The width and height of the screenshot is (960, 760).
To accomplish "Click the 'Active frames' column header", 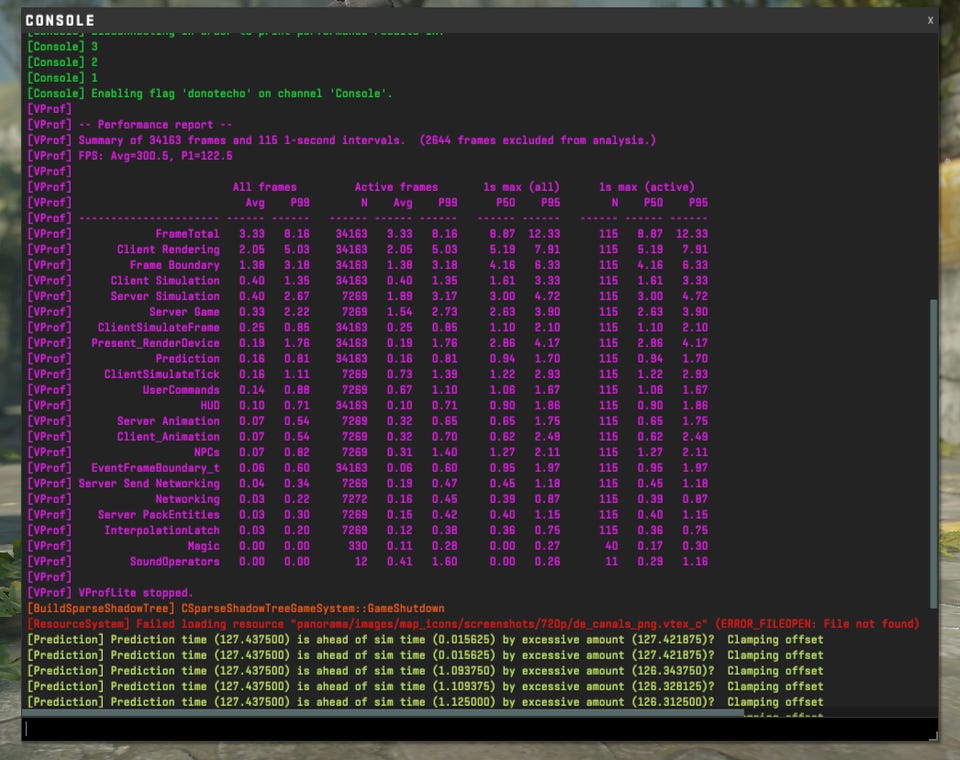I will pyautogui.click(x=396, y=187).
